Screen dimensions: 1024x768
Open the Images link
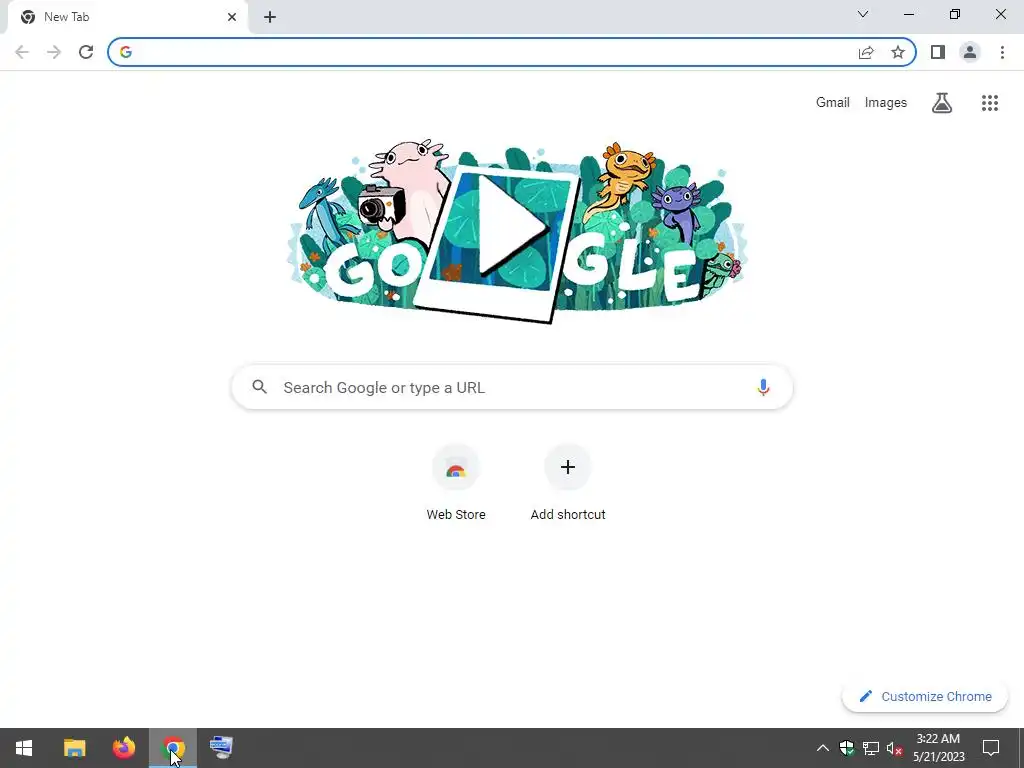[x=886, y=103]
